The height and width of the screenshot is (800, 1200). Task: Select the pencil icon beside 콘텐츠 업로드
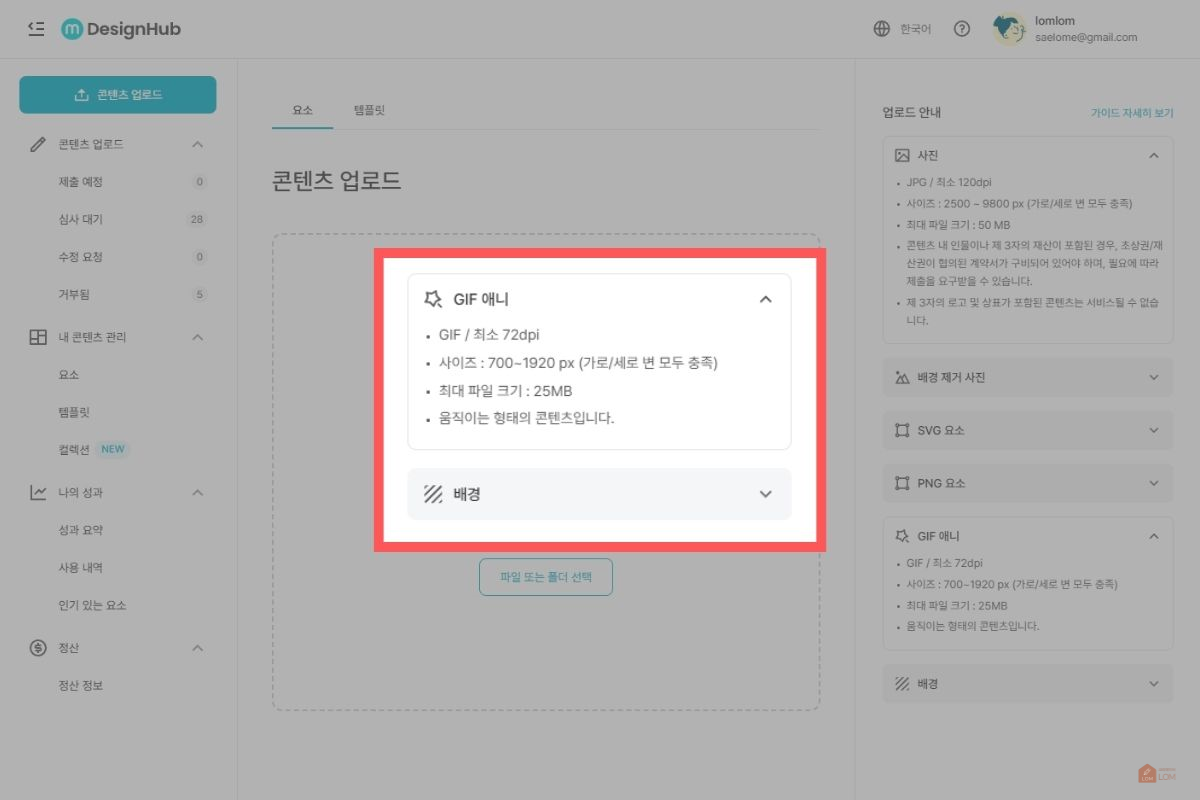click(x=37, y=143)
